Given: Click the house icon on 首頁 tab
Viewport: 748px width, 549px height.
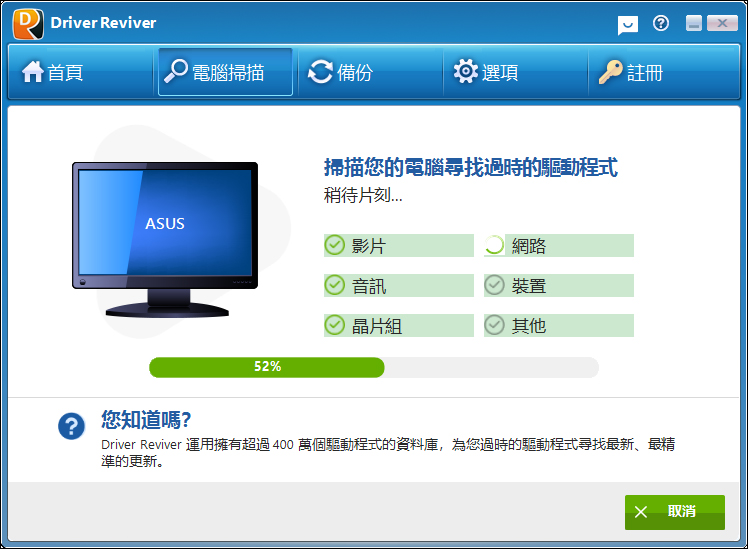Looking at the screenshot, I should tap(32, 72).
